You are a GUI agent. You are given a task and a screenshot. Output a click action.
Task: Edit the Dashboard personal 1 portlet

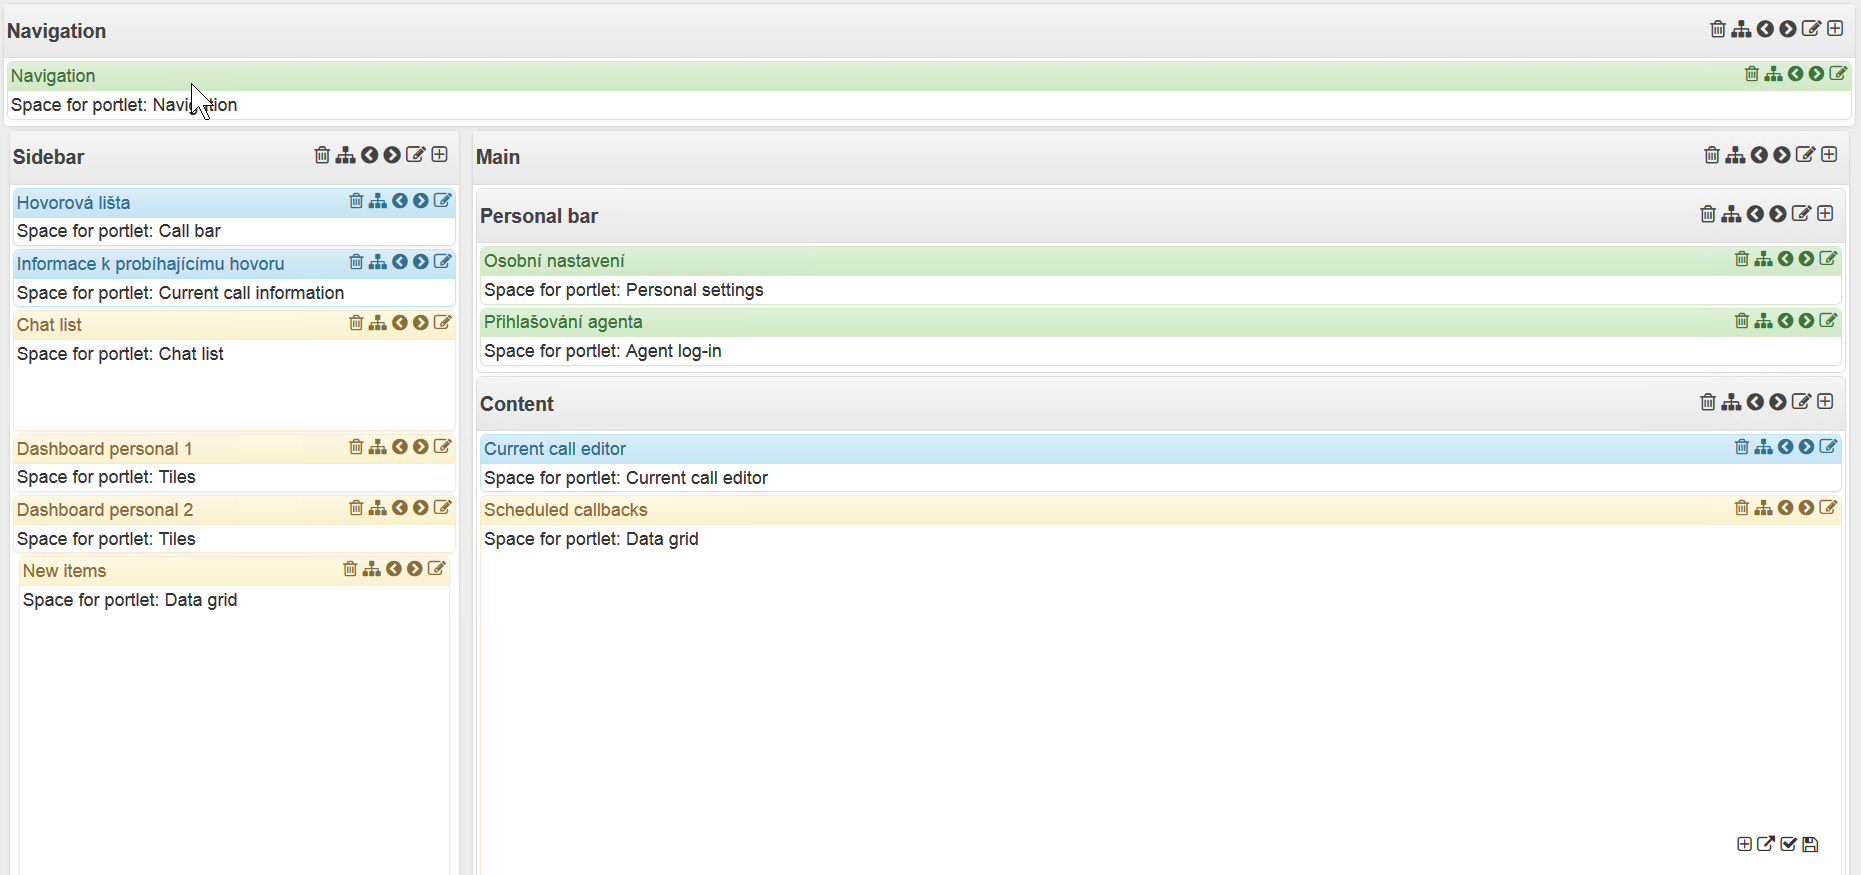click(442, 446)
